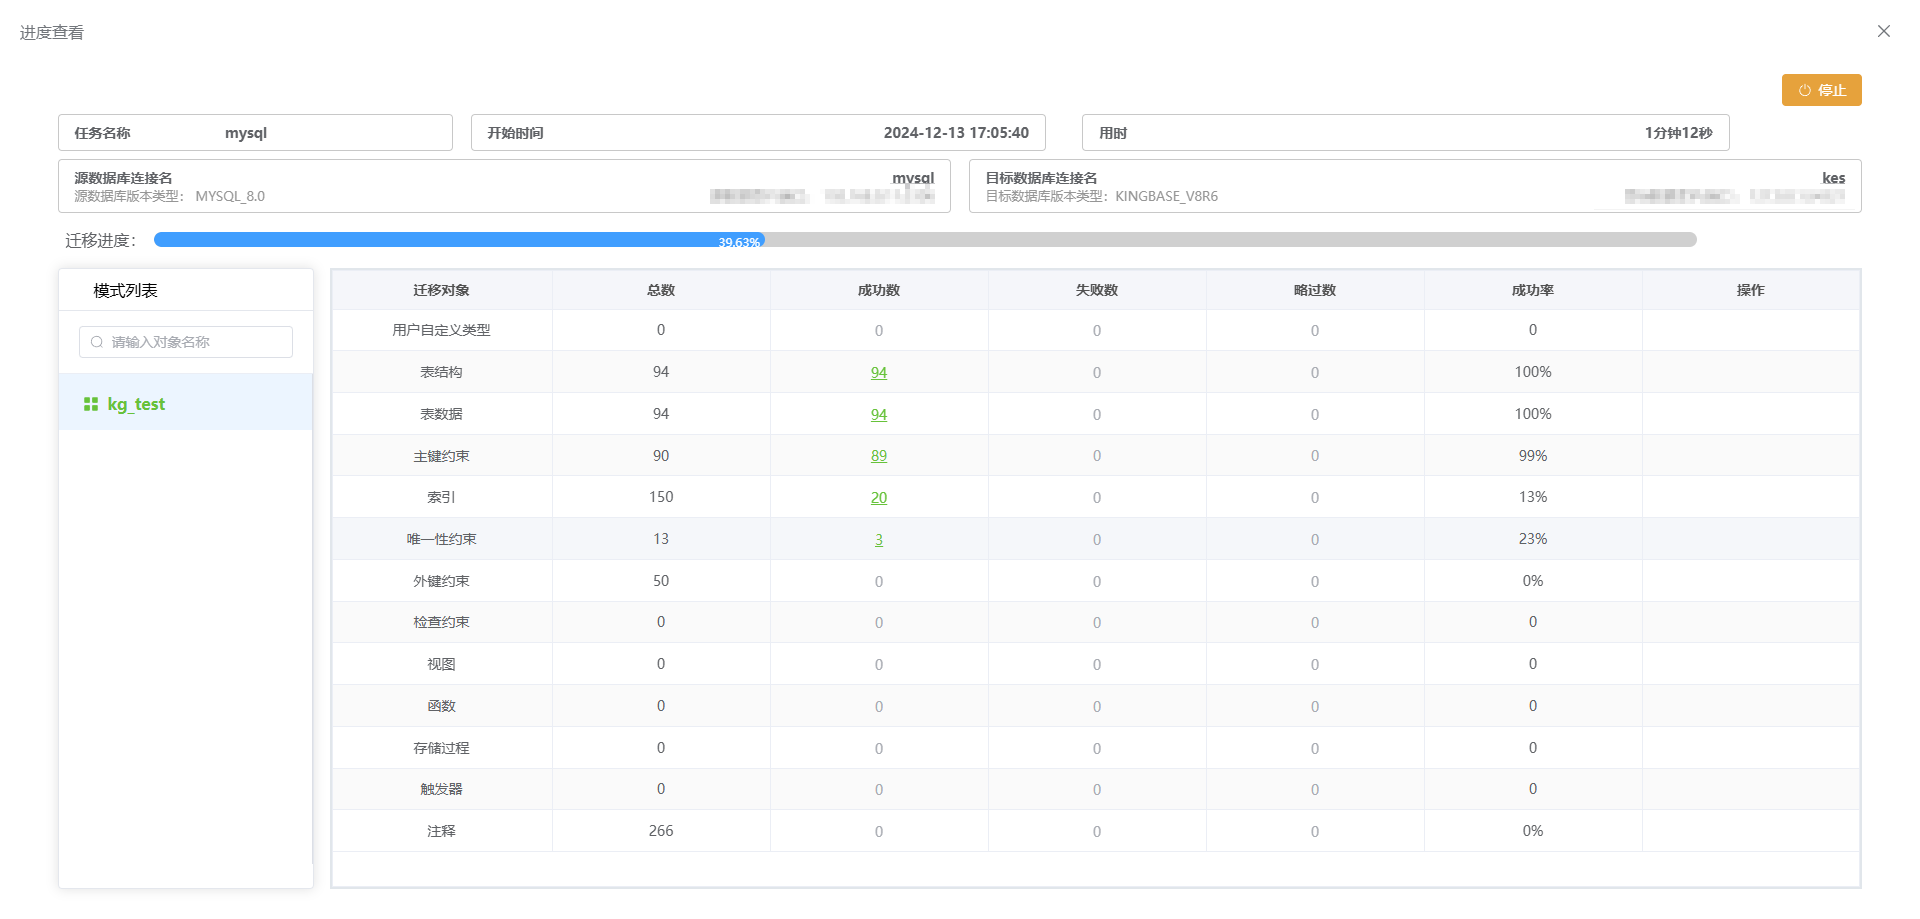This screenshot has height=919, width=1920.
Task: Click the source database connection box
Action: pos(504,186)
